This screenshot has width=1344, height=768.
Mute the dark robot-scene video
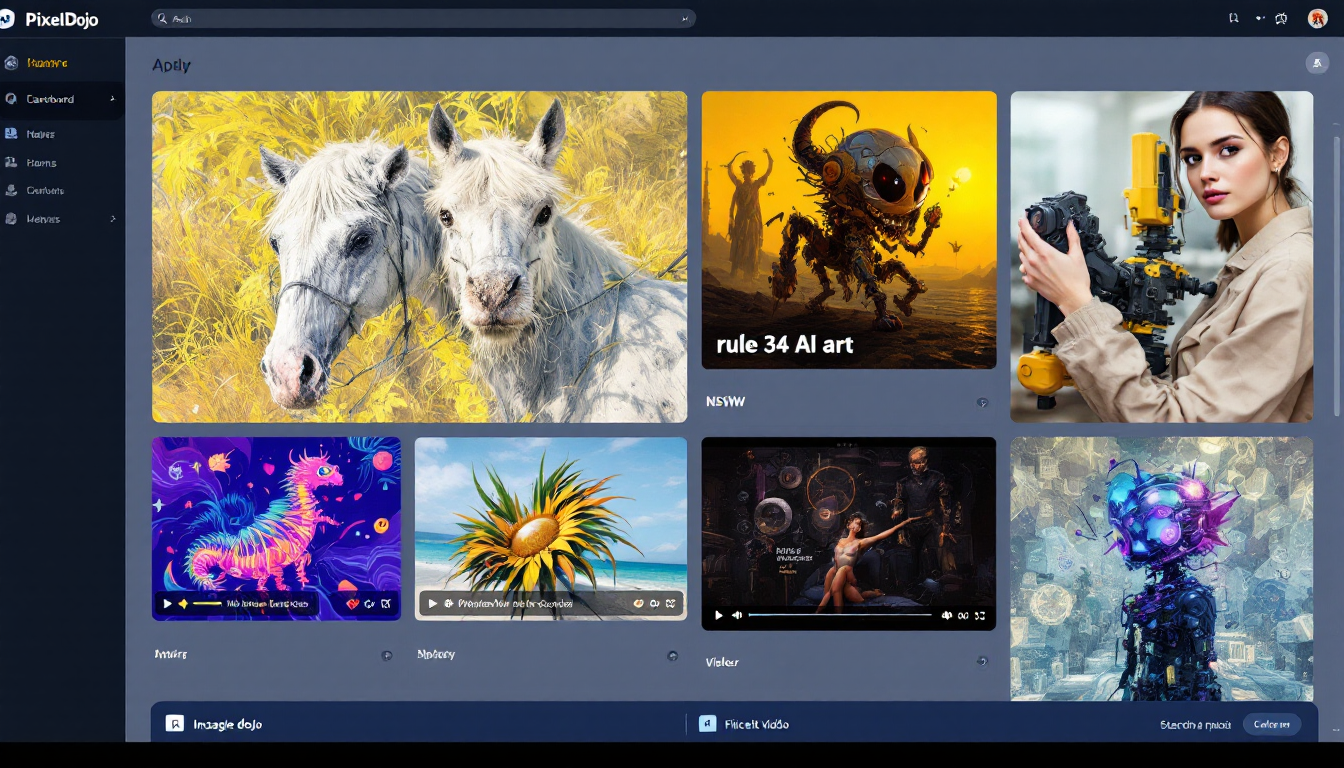pyautogui.click(x=737, y=616)
